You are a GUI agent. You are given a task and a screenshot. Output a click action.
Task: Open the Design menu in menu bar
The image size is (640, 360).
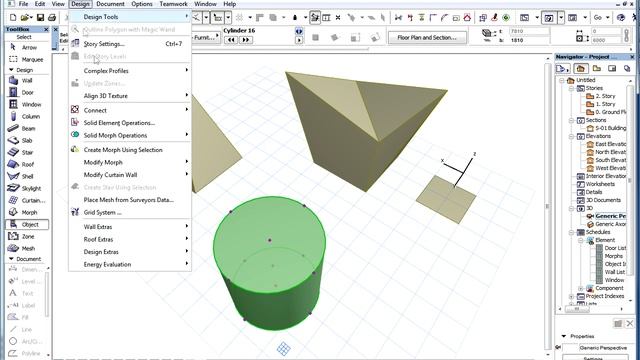[80, 4]
